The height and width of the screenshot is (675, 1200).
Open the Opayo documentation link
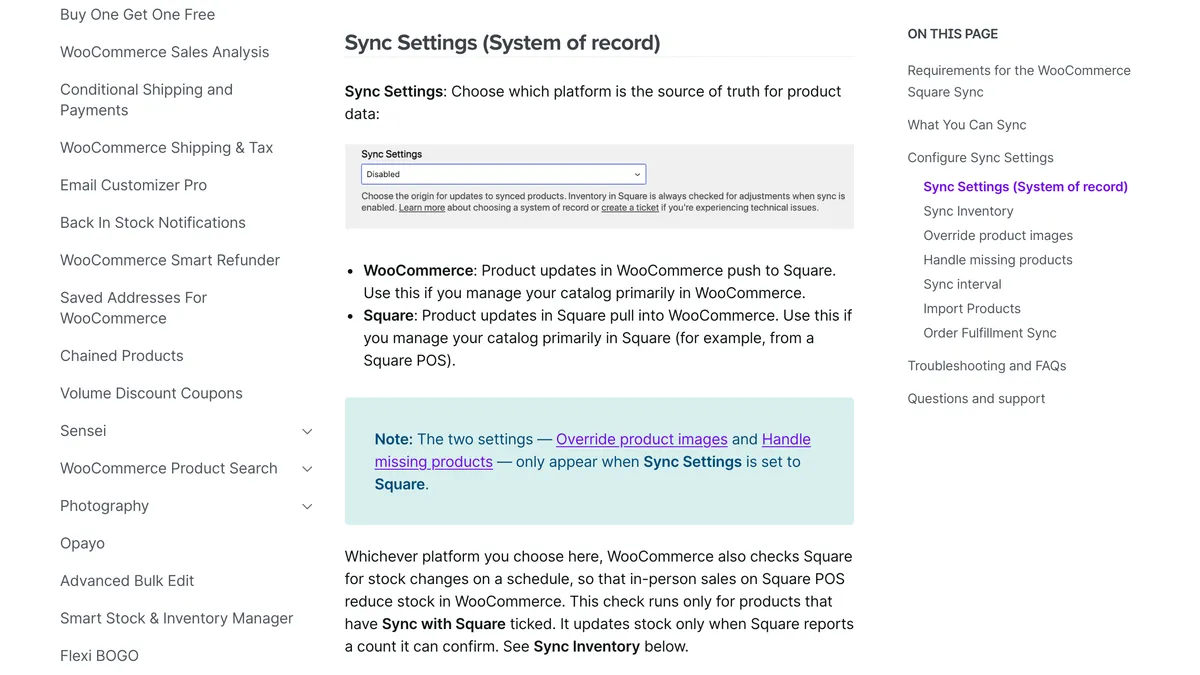click(82, 543)
